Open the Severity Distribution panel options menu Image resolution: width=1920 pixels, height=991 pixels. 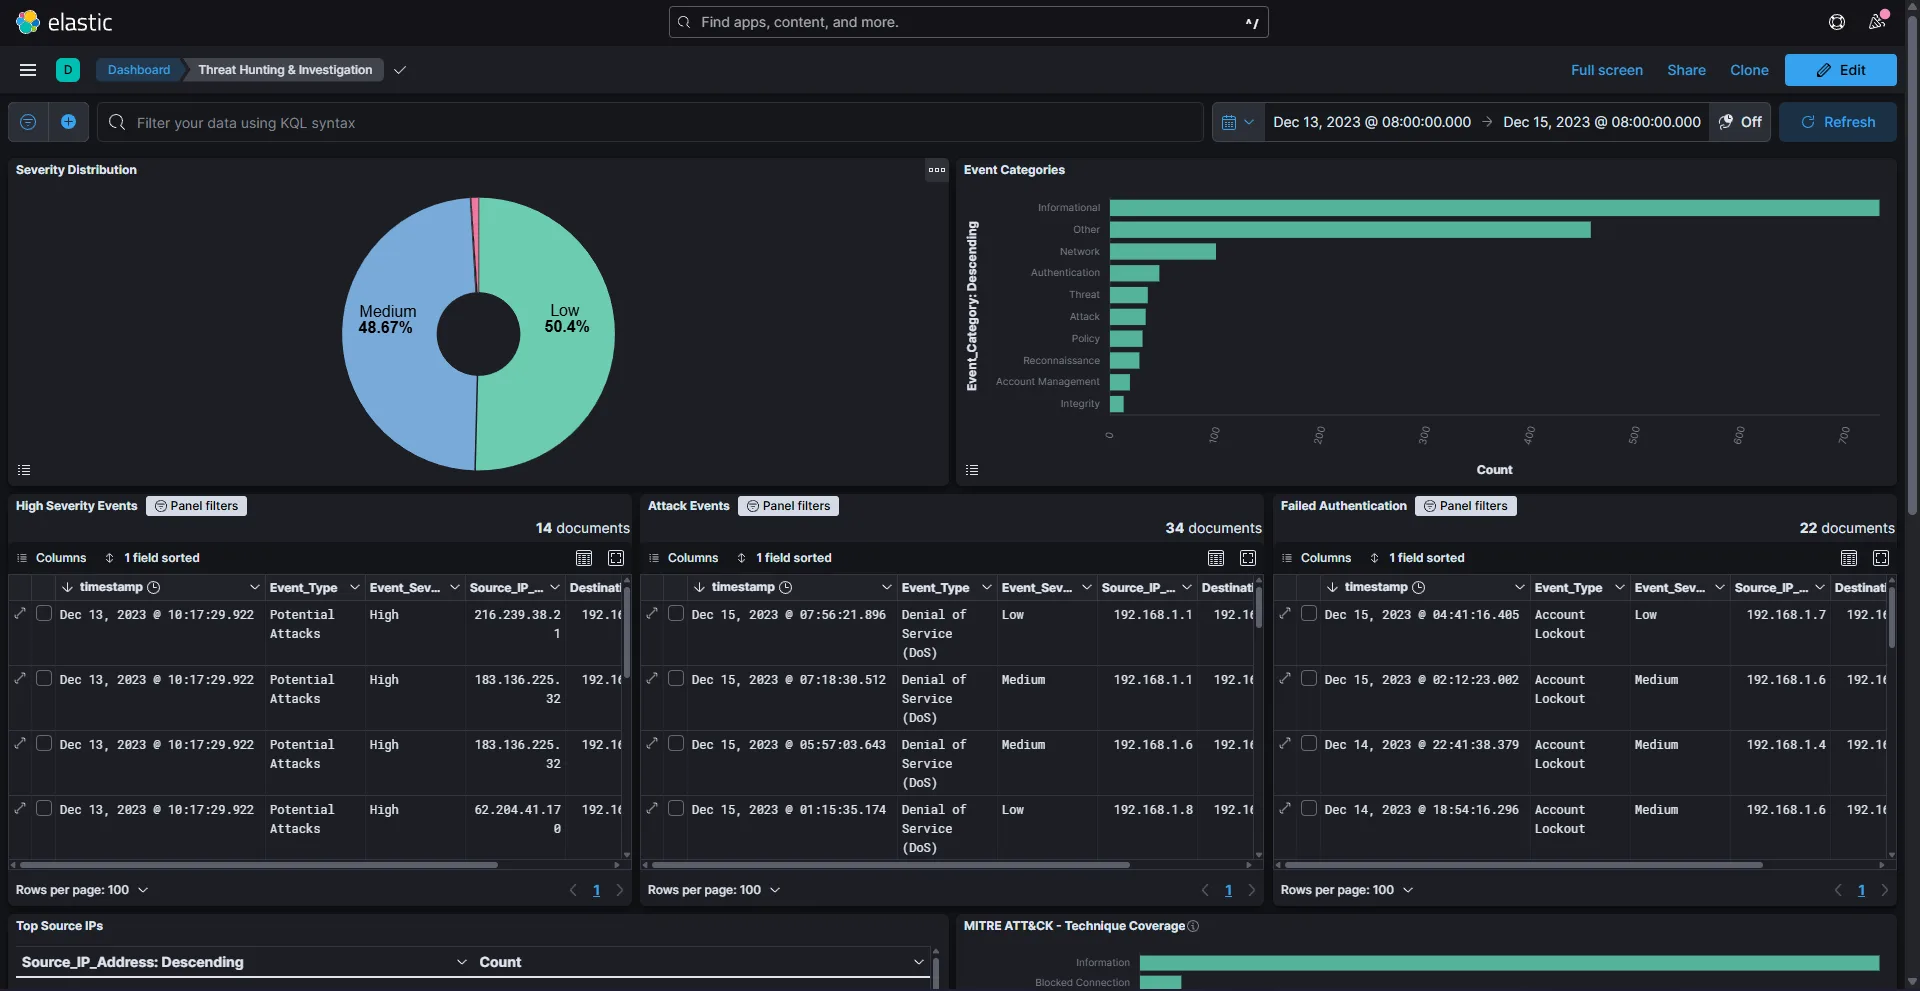(937, 170)
